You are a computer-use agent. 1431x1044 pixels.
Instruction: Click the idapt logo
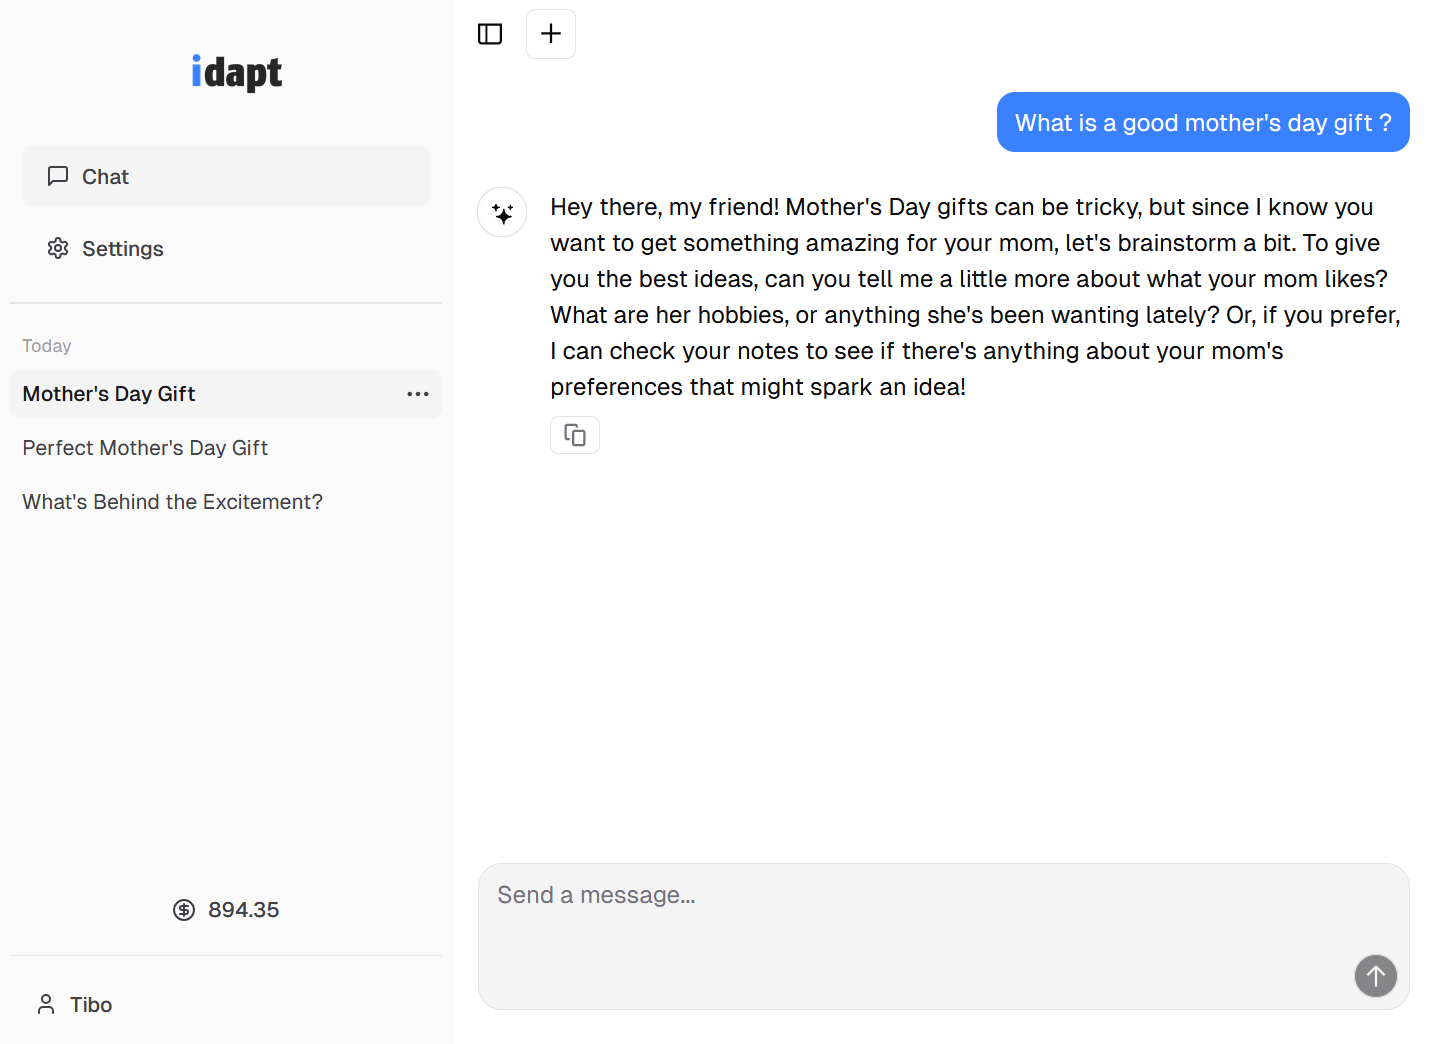point(237,72)
